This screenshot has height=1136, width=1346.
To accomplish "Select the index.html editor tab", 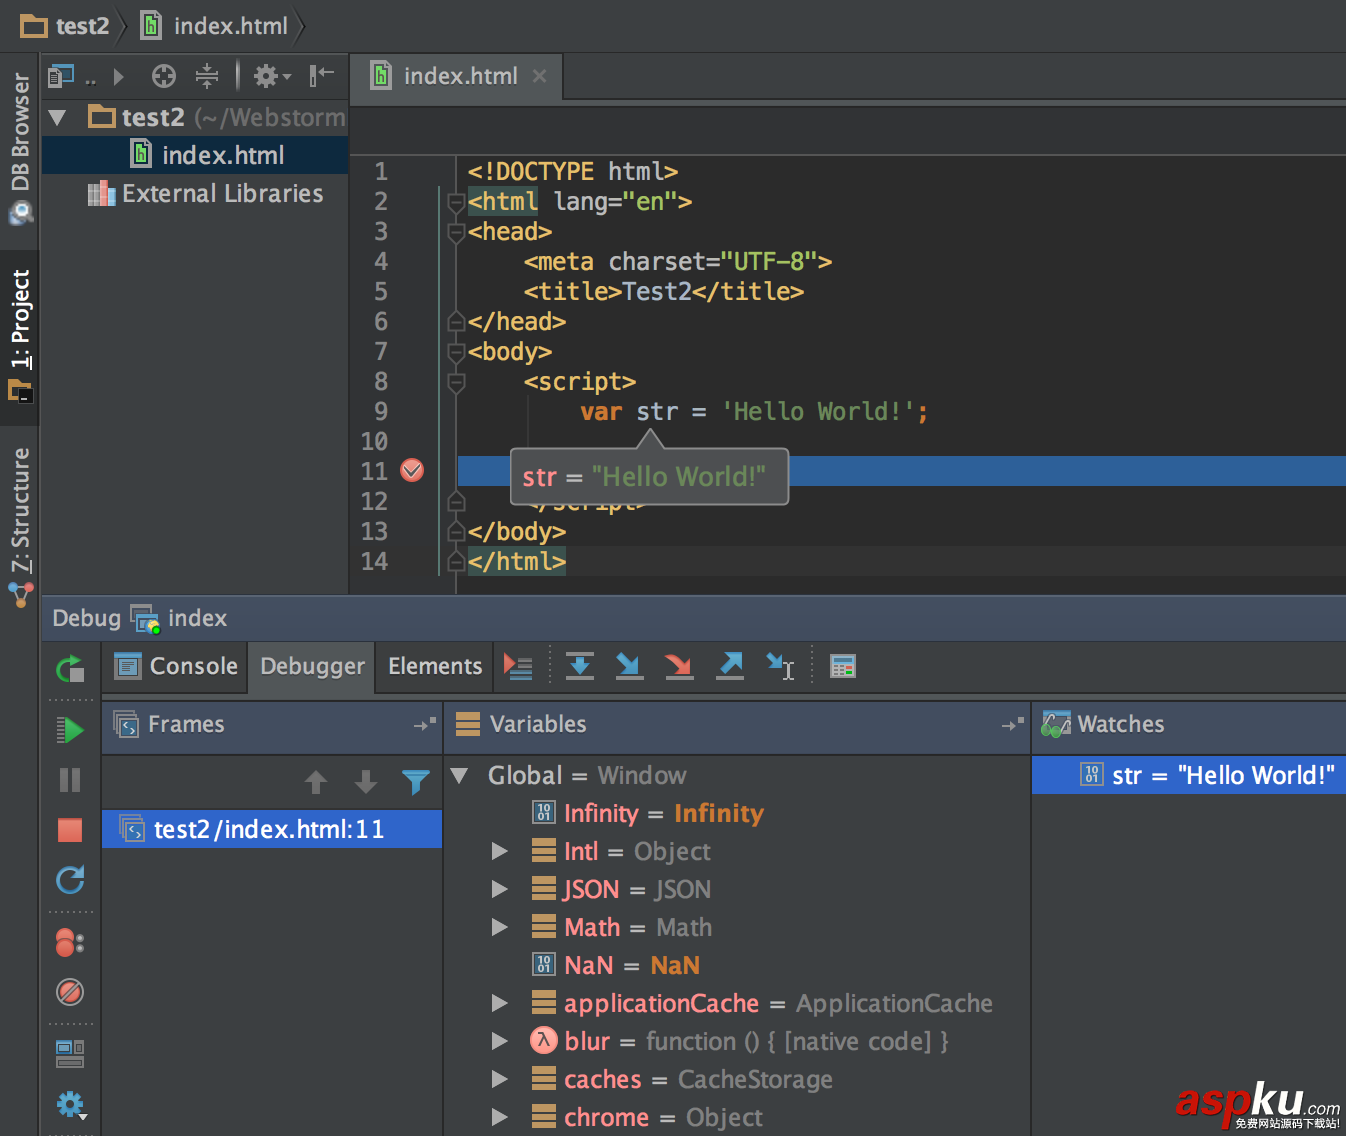I will point(458,76).
